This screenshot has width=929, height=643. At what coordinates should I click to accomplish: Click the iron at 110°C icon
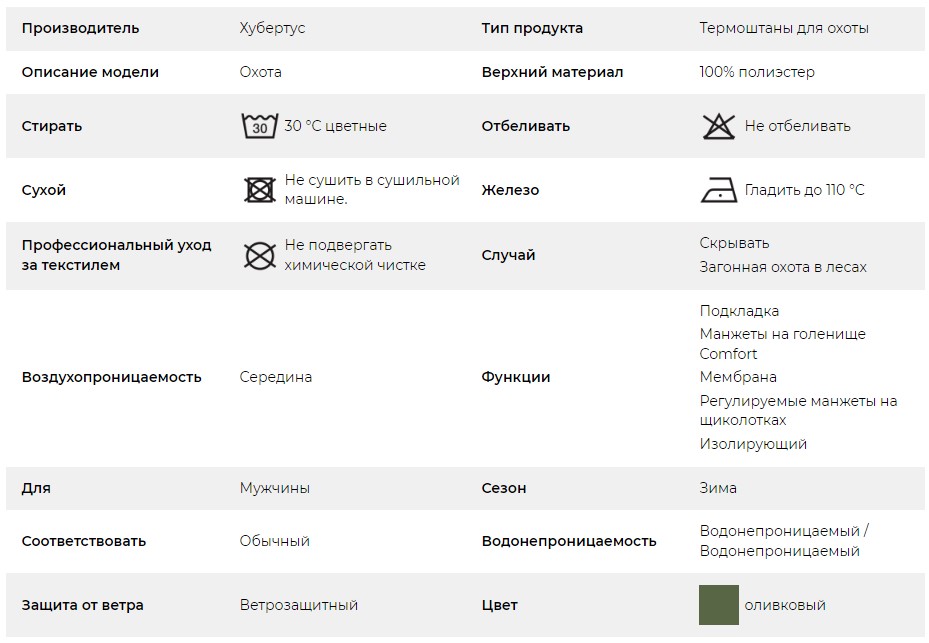pos(719,190)
